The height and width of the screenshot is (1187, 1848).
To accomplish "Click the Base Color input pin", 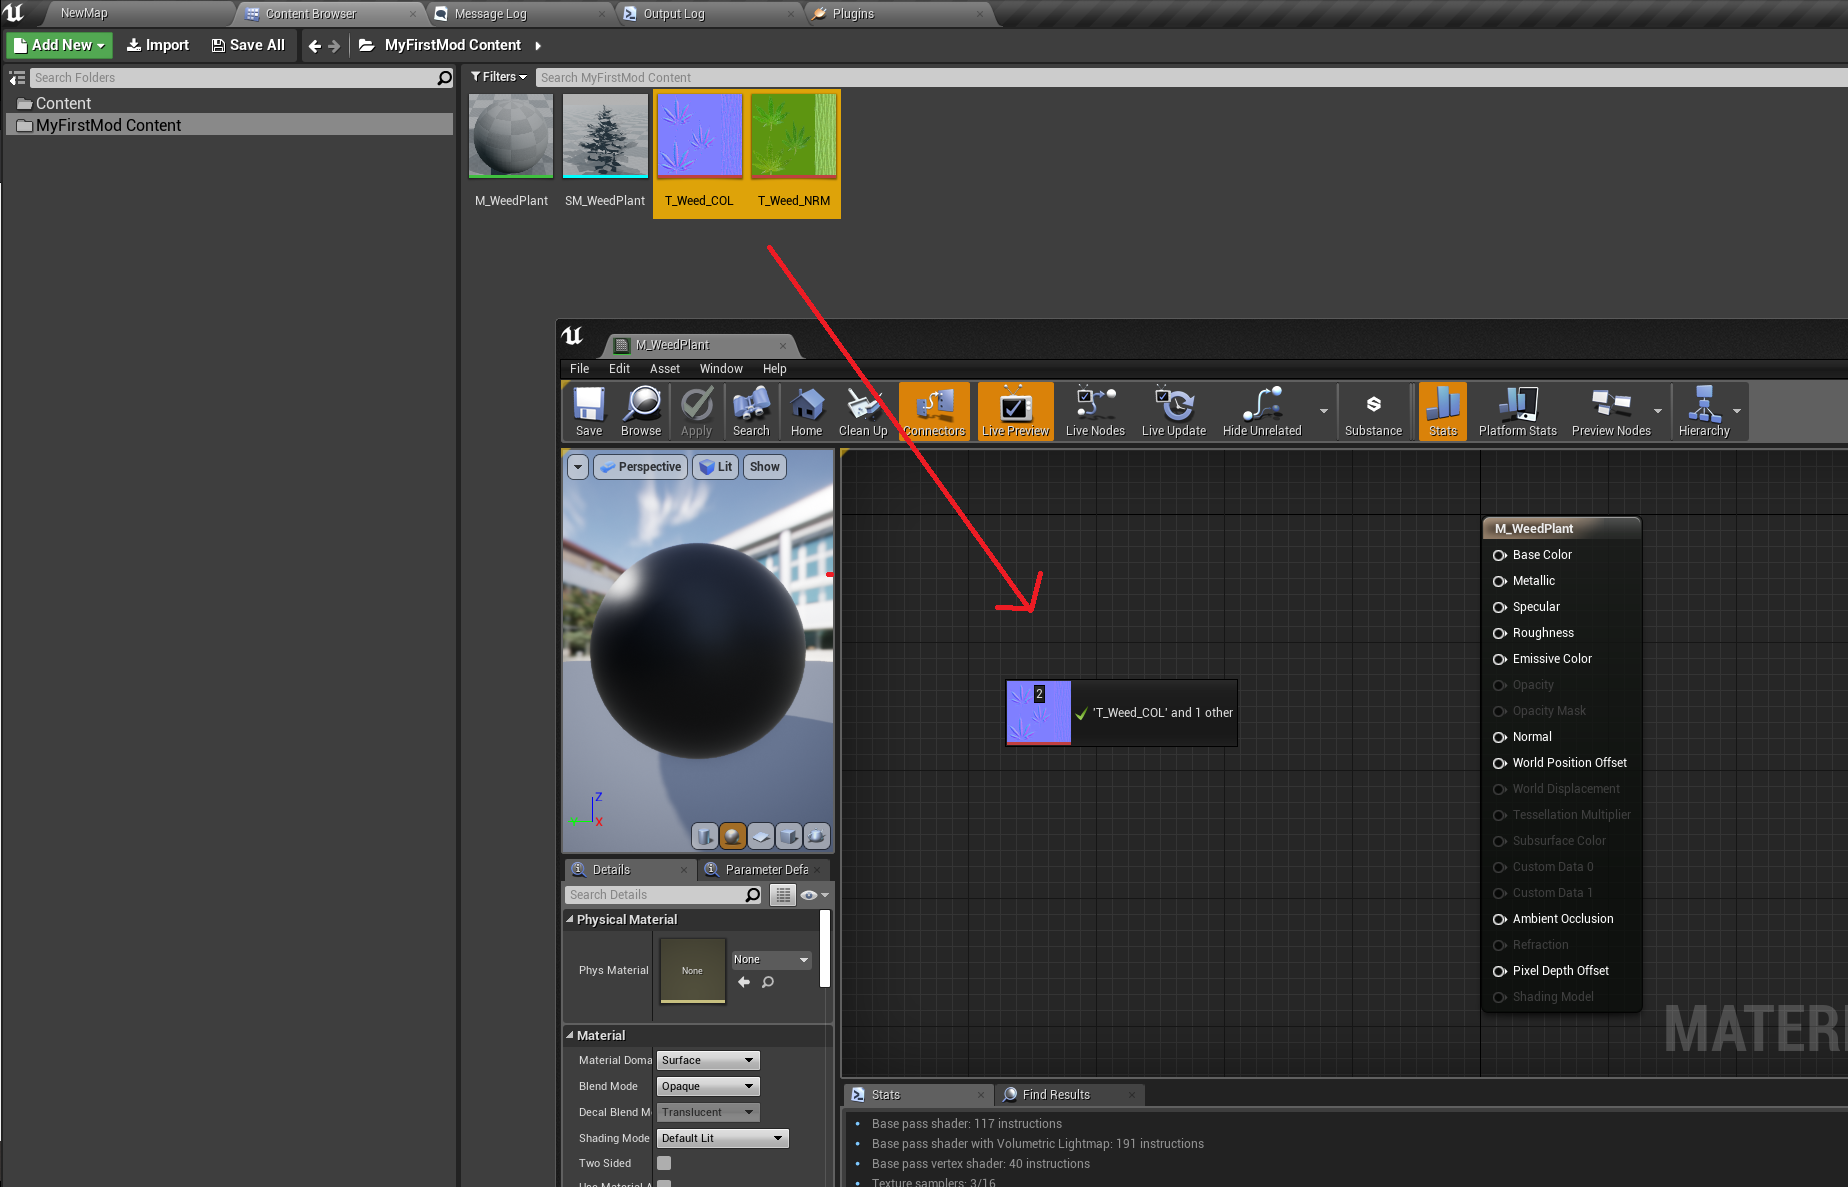I will [1499, 555].
